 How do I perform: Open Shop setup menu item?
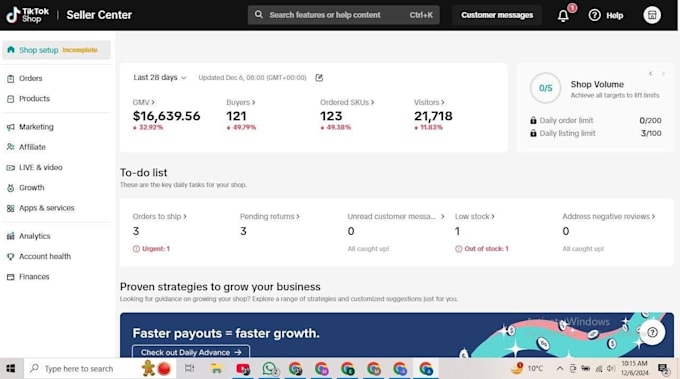tap(56, 50)
